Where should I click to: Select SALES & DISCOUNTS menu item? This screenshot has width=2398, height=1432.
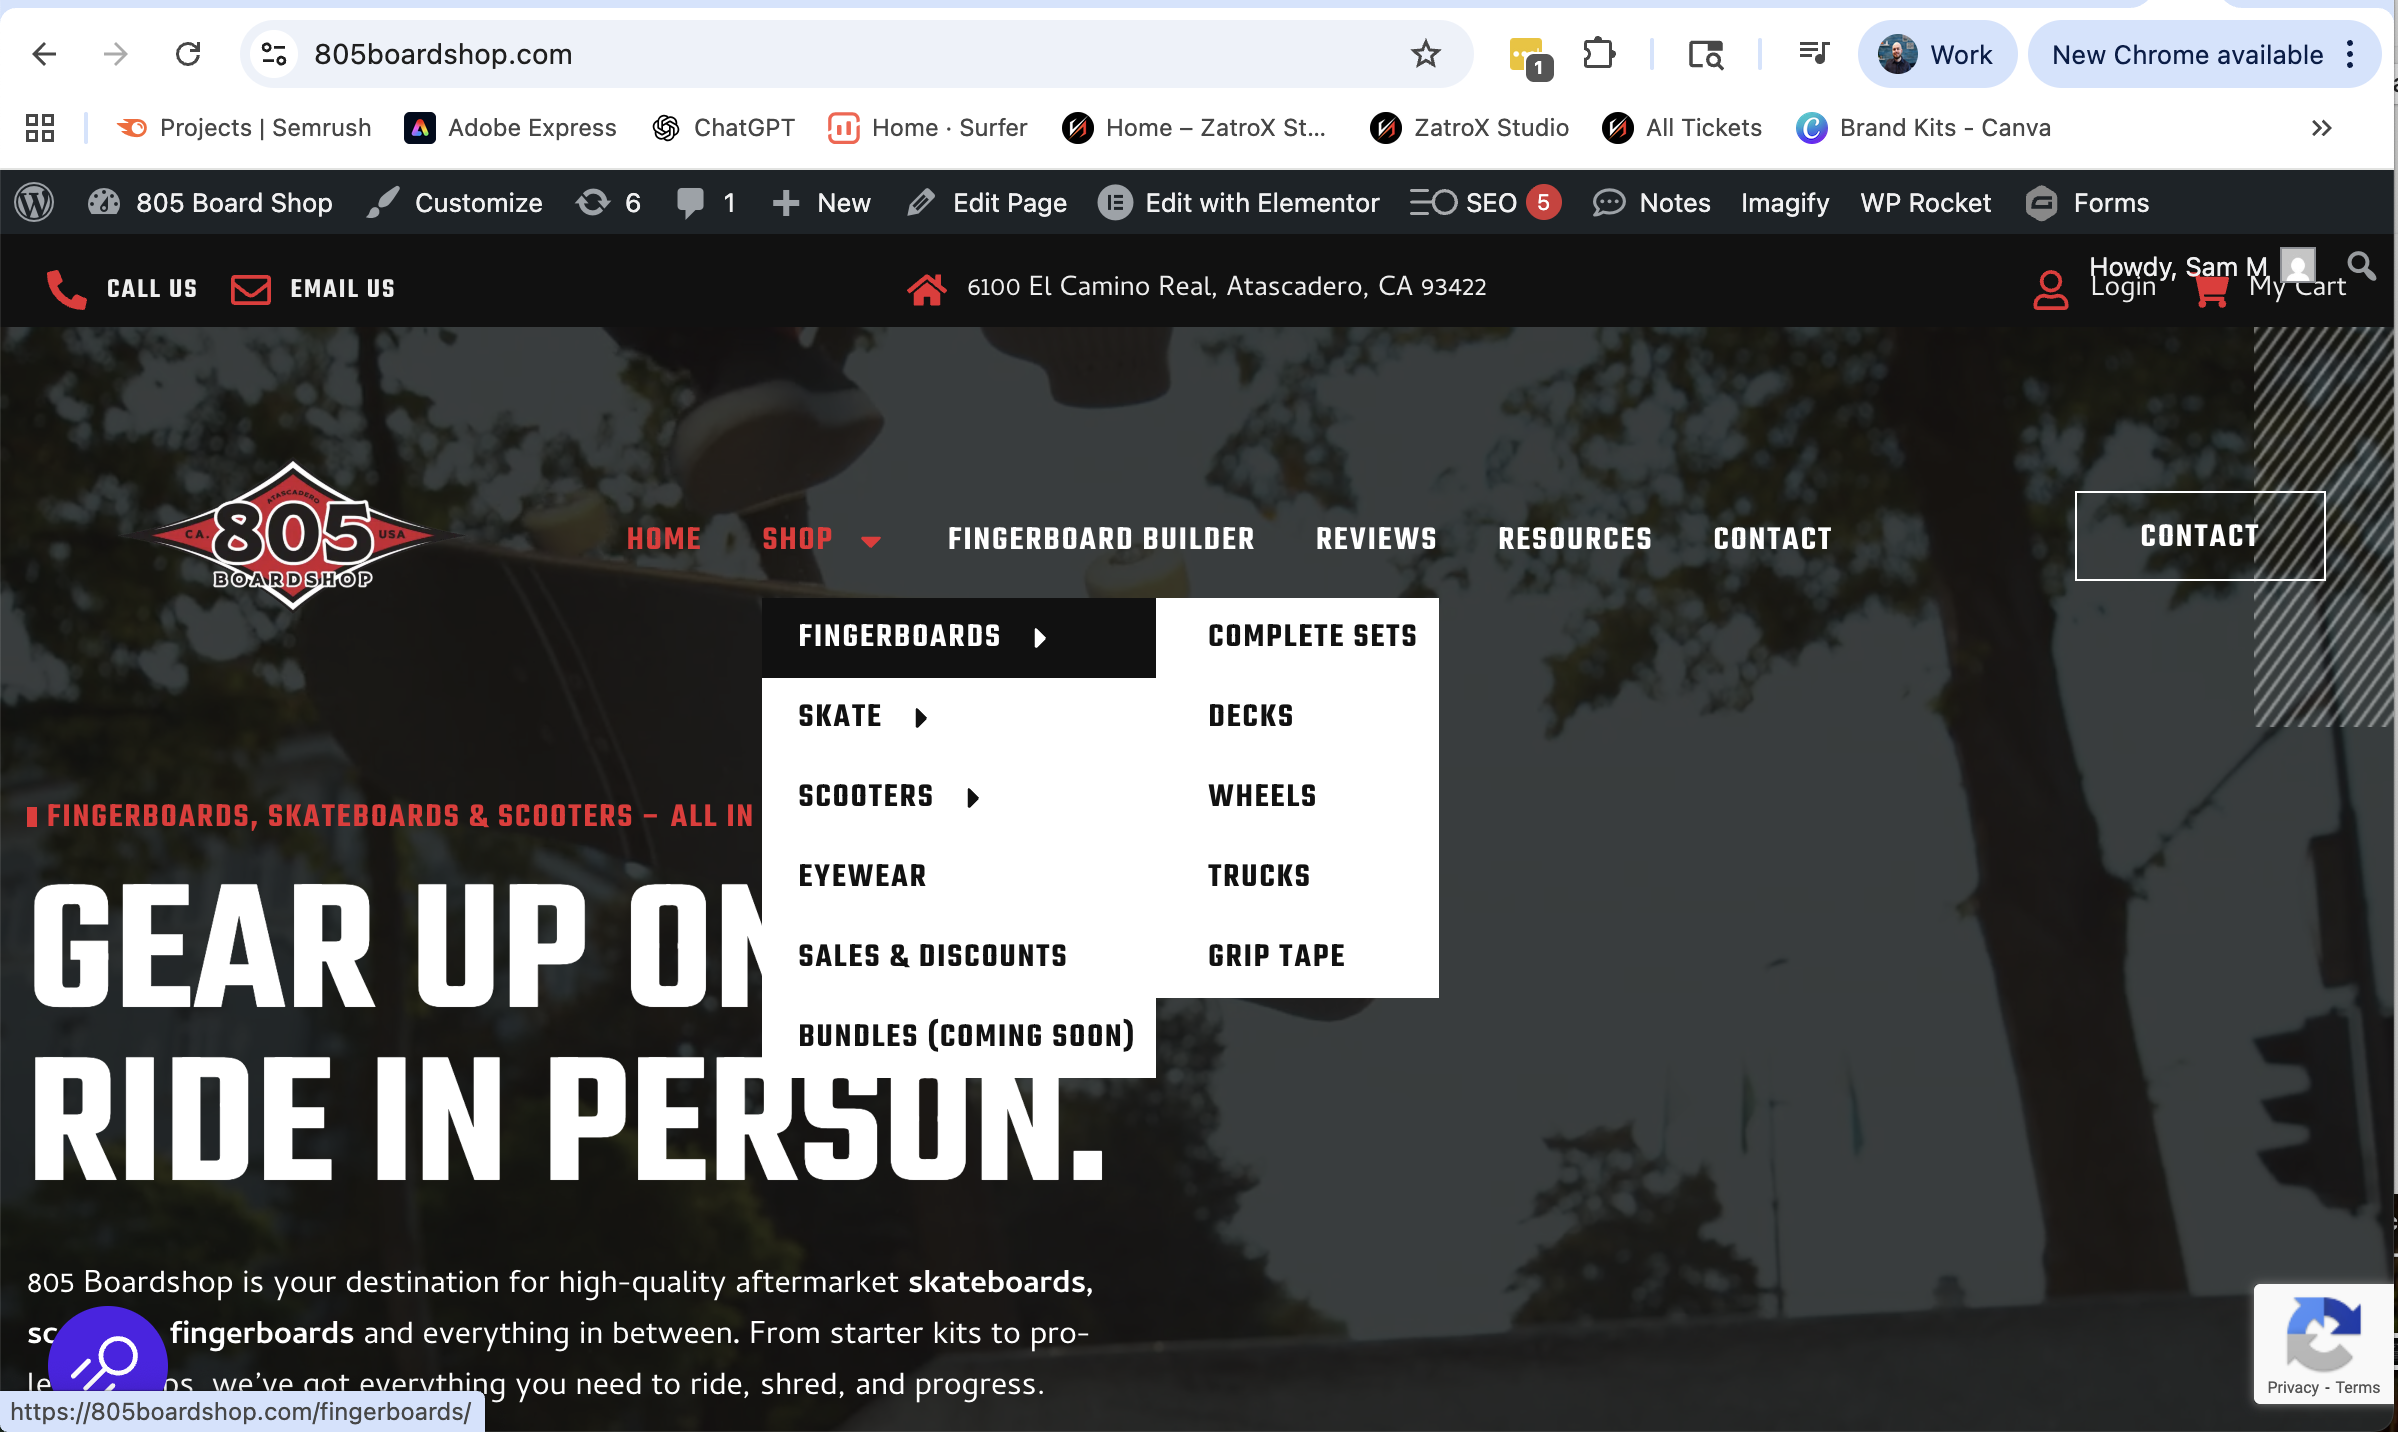[x=932, y=956]
